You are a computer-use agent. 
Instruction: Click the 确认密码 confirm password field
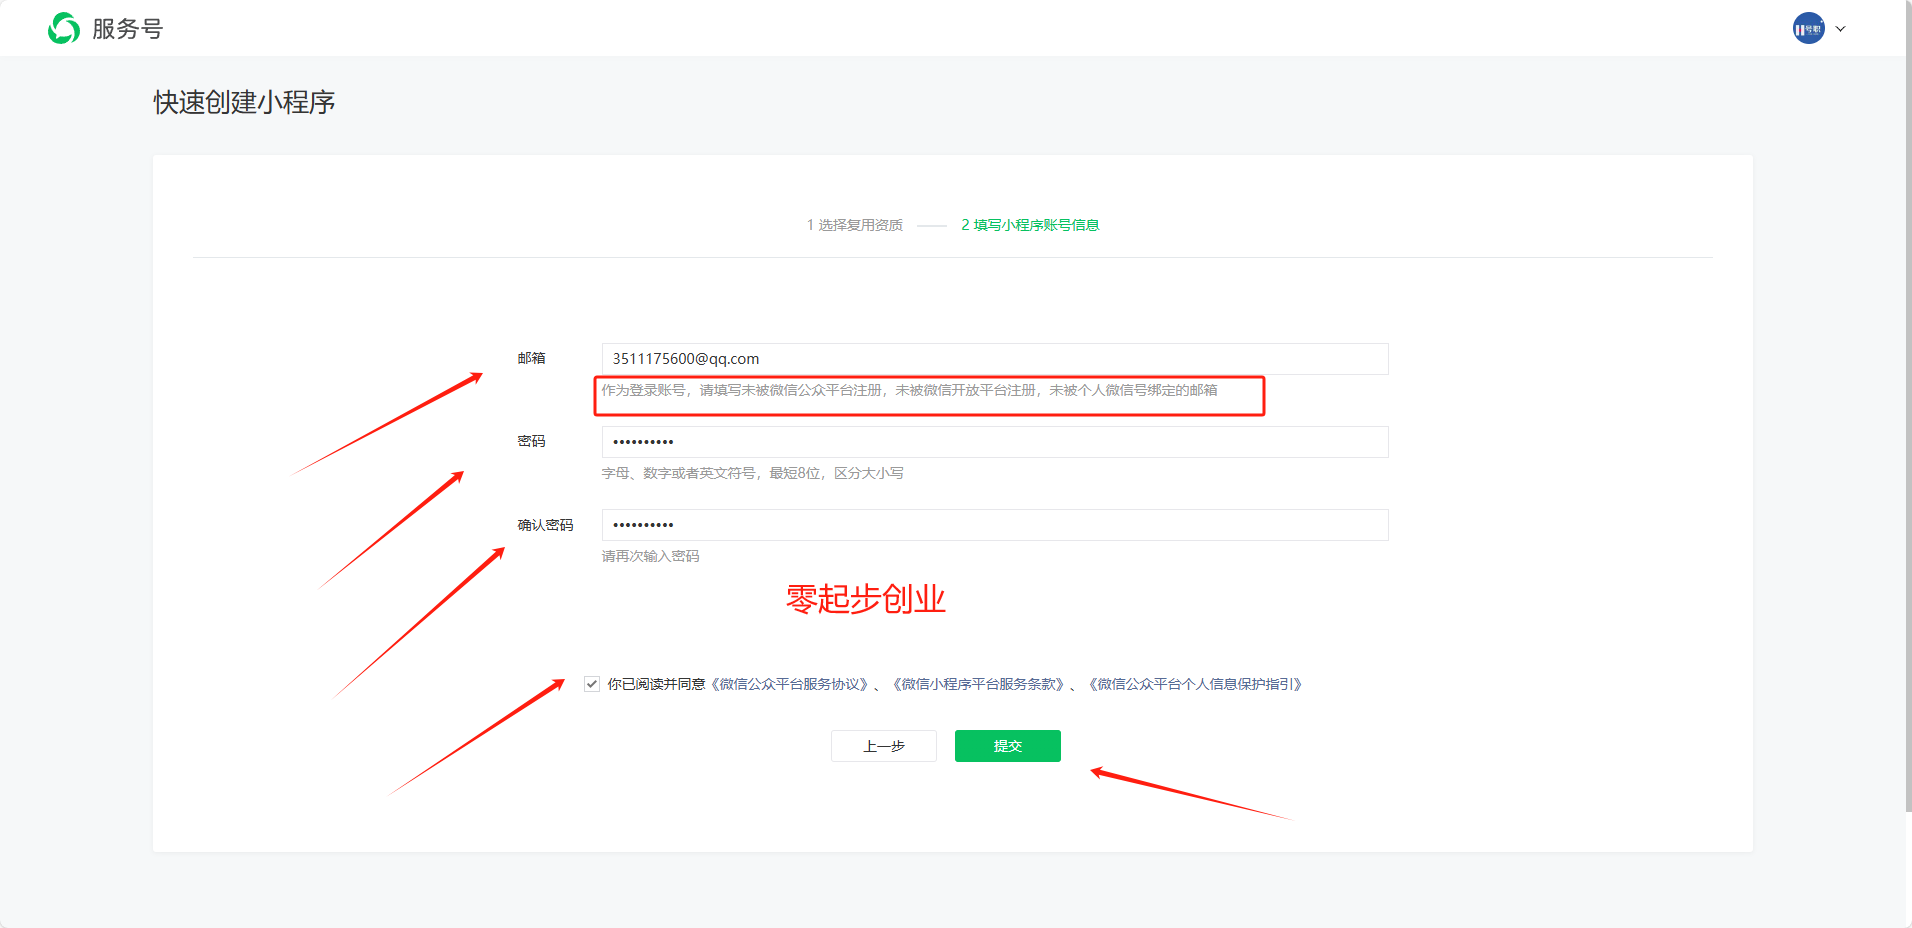coord(994,524)
